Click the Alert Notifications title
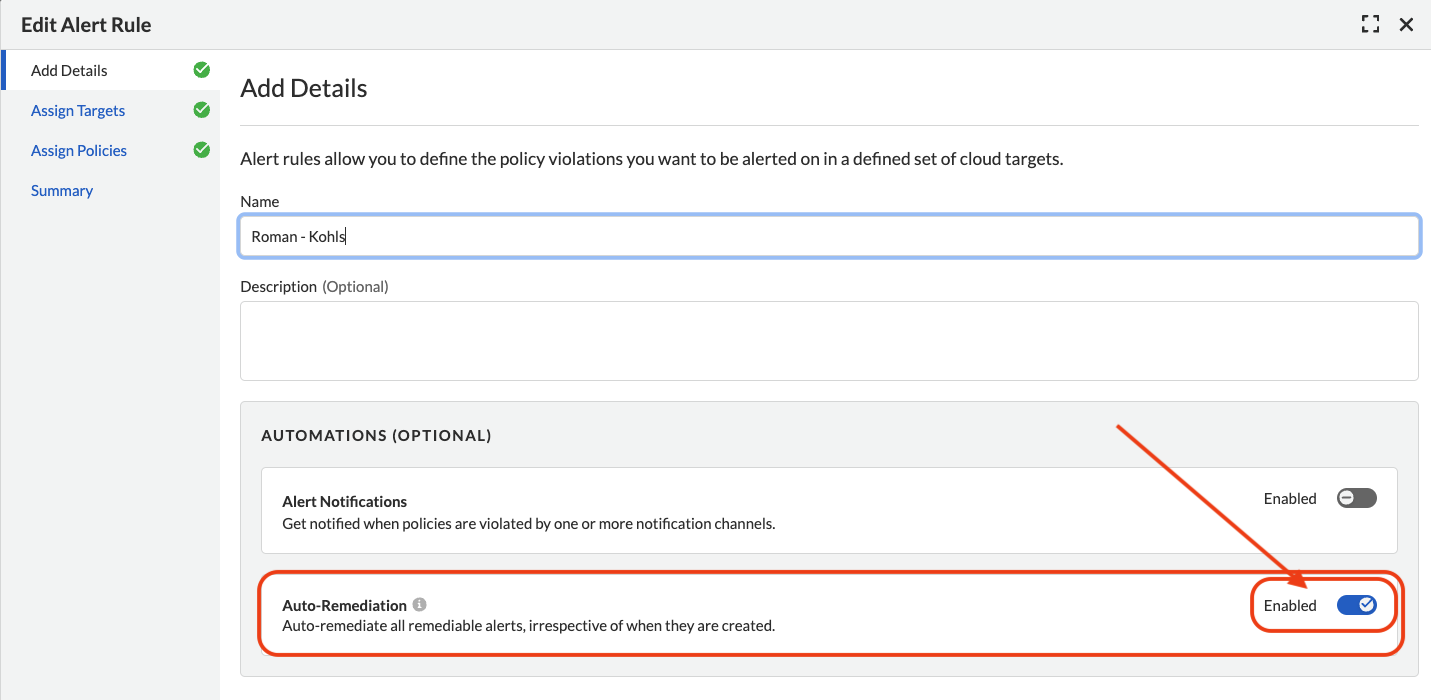 pos(345,502)
